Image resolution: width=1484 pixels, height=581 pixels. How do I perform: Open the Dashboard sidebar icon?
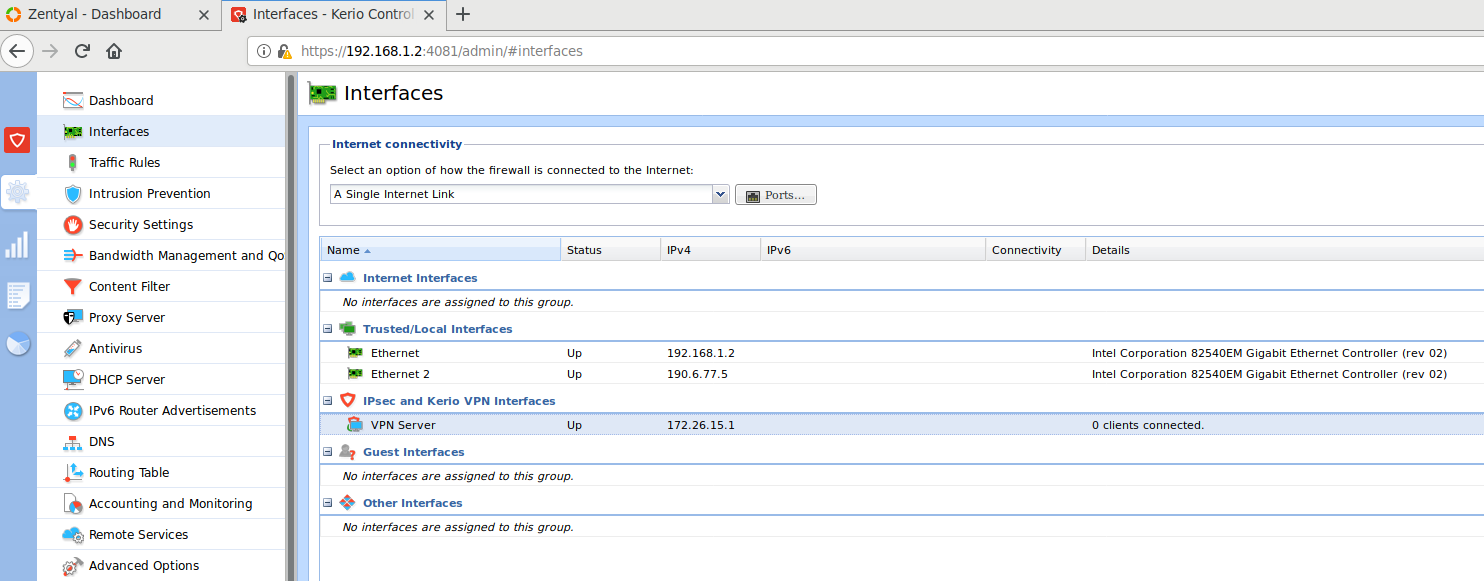(x=72, y=100)
